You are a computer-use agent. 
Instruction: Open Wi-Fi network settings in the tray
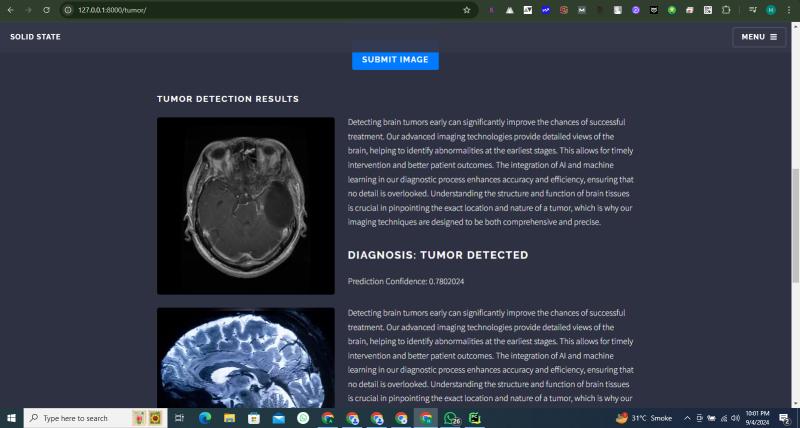pyautogui.click(x=723, y=418)
